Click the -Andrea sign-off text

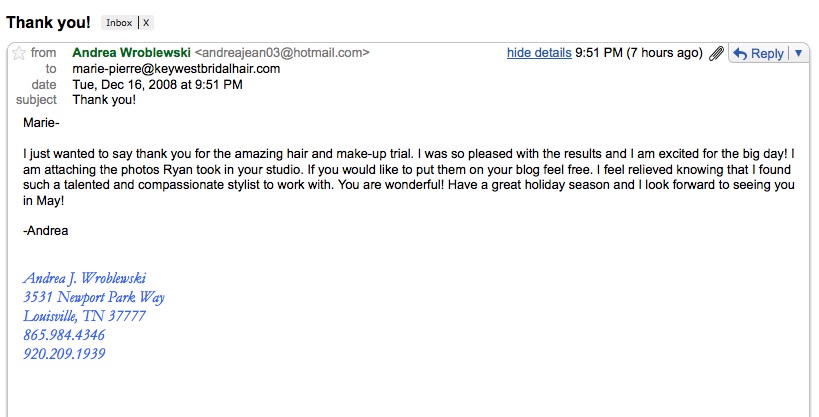45,230
